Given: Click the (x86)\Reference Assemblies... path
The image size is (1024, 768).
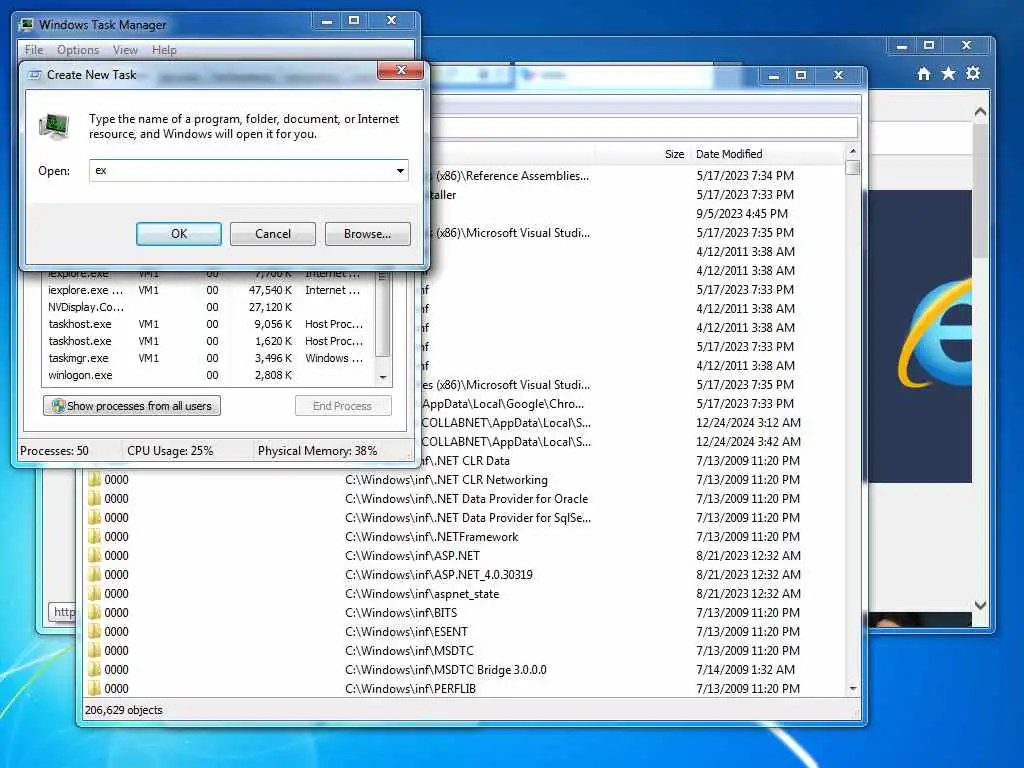Looking at the screenshot, I should [512, 176].
